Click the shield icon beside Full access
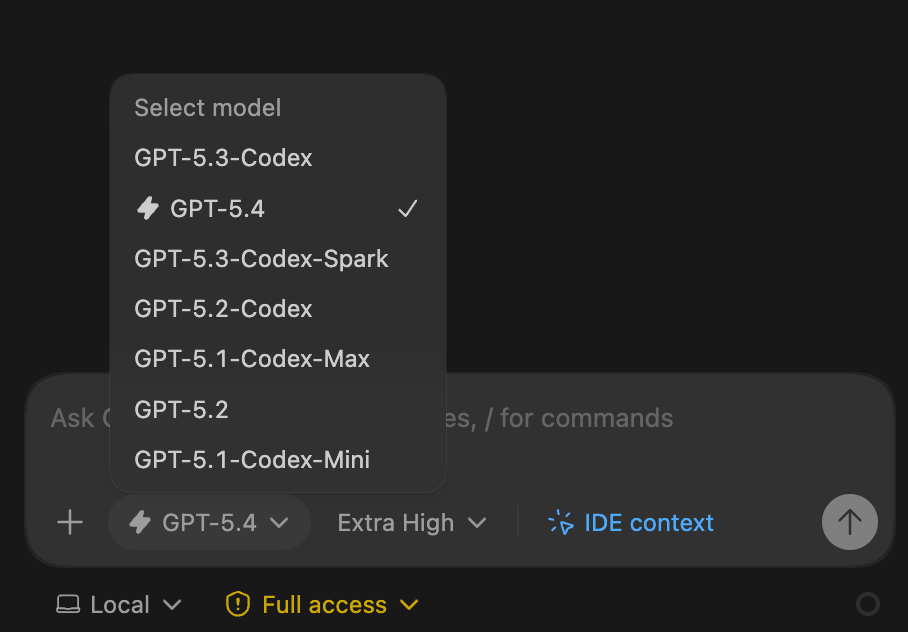908x632 pixels. pos(238,604)
